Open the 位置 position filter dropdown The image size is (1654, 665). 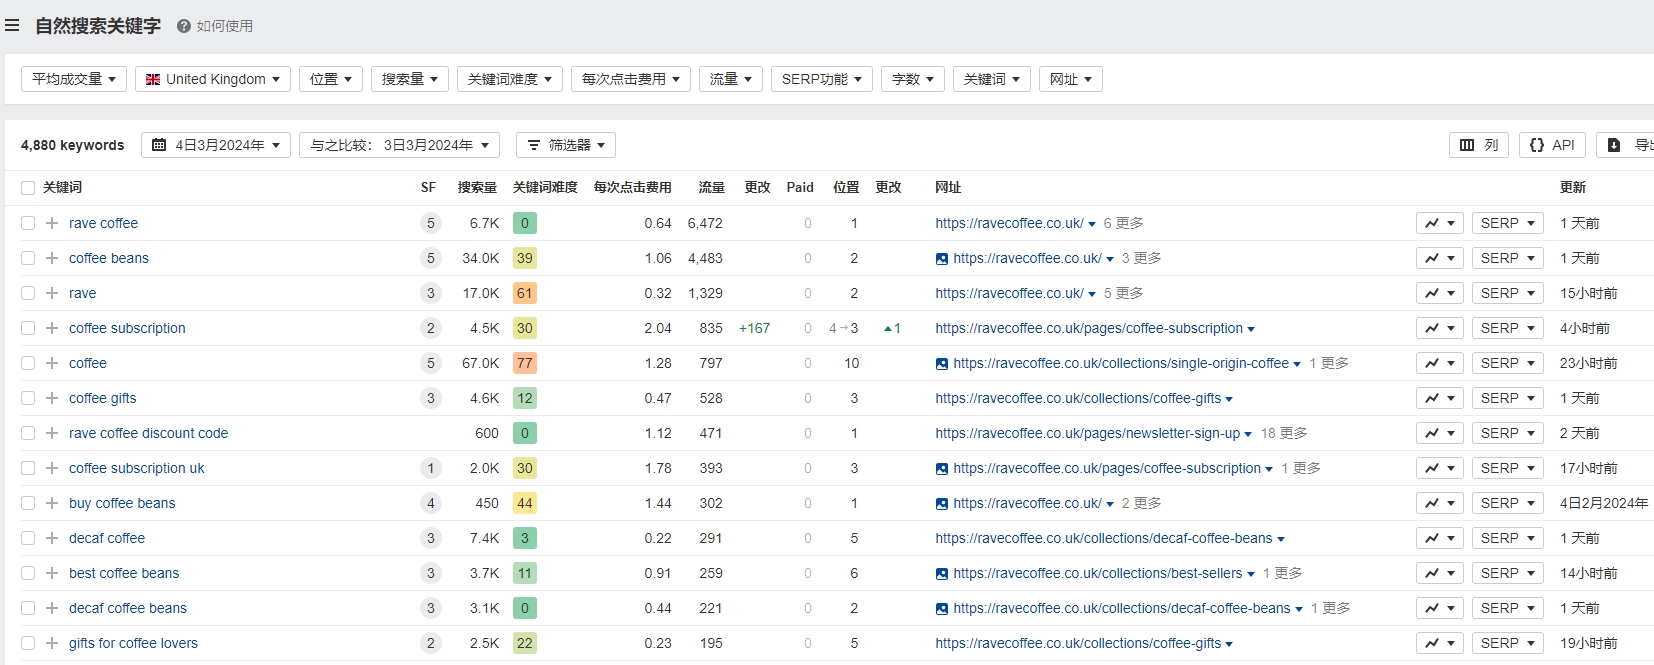tap(331, 79)
